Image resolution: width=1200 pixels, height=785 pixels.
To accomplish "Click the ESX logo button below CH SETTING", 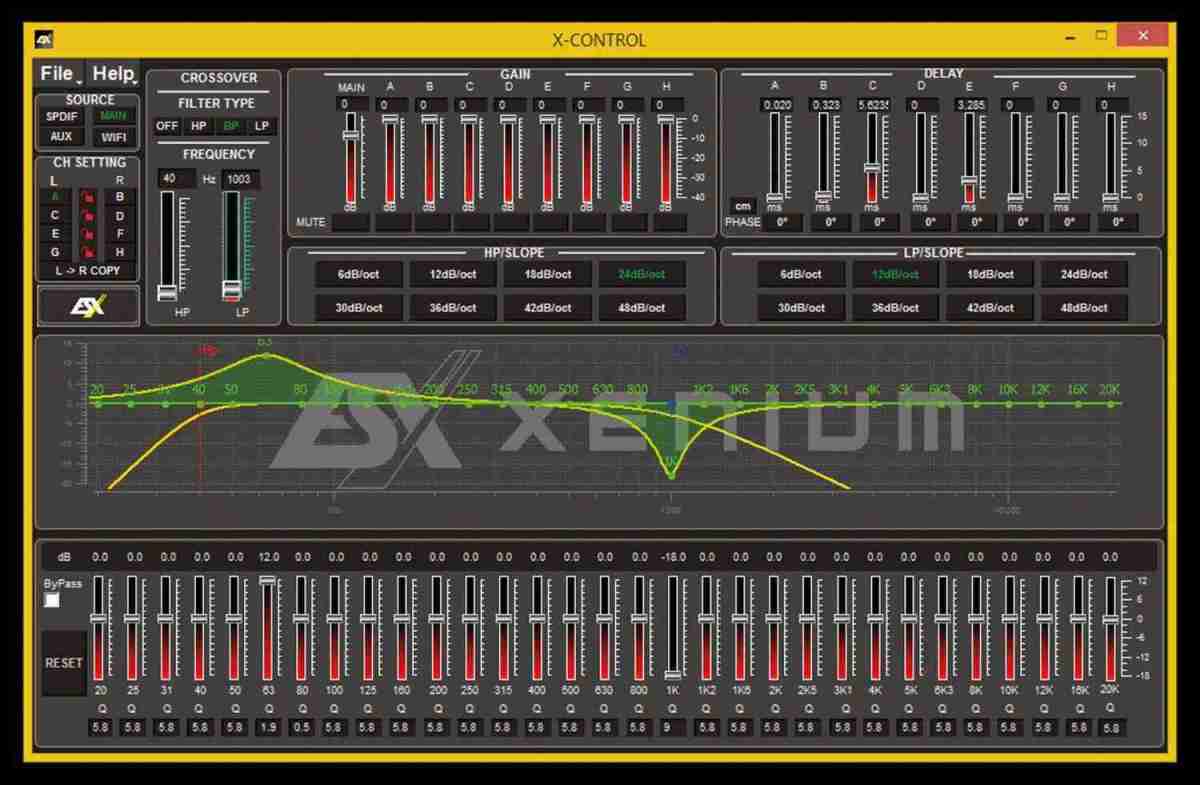I will pos(88,306).
